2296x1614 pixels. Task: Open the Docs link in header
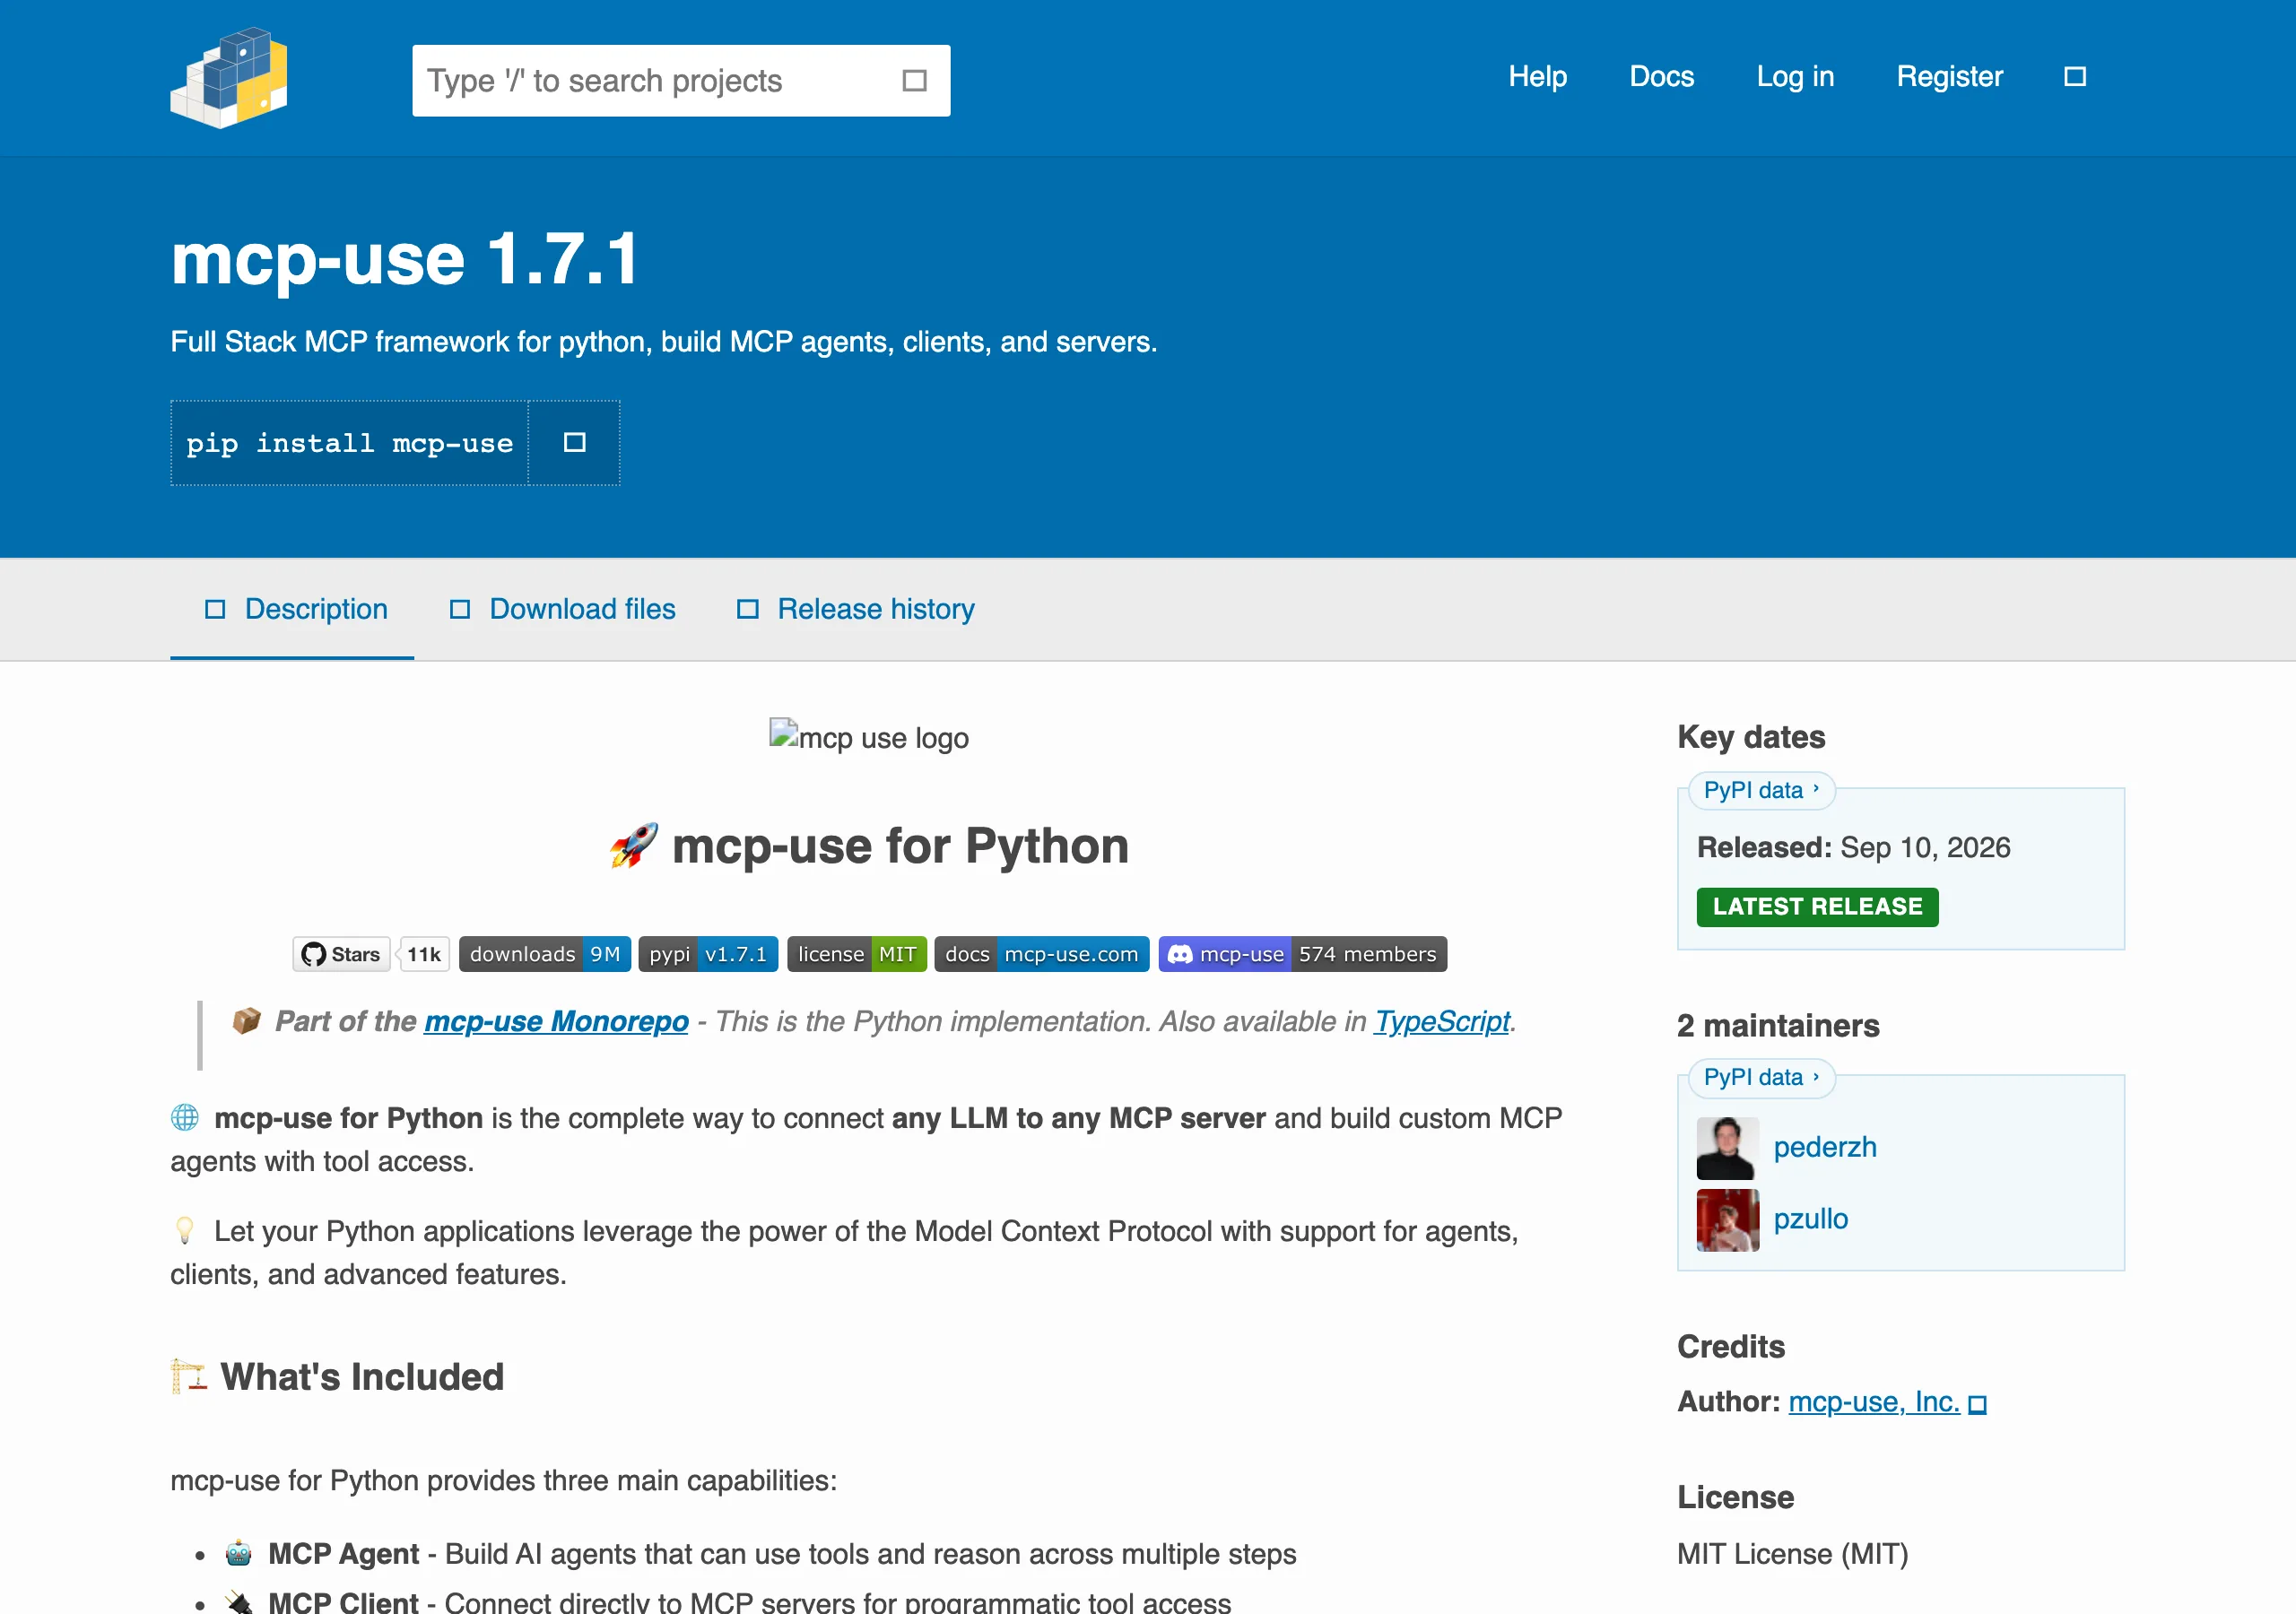pos(1661,77)
